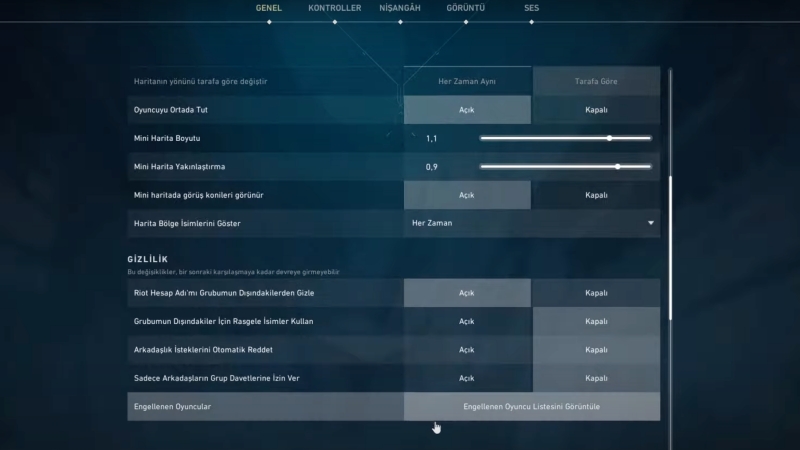Image resolution: width=800 pixels, height=450 pixels.
Task: Set Oyuncuyu Ortada Tut to Kapalı
Action: click(x=596, y=110)
